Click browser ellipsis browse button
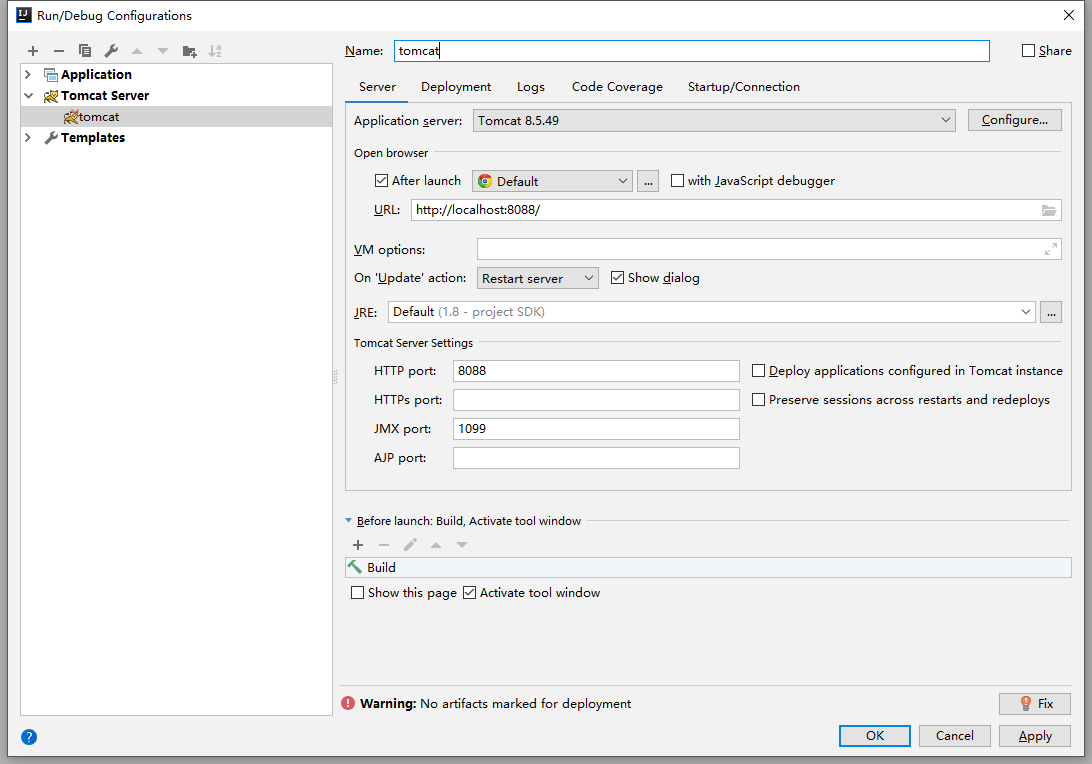 pos(648,181)
